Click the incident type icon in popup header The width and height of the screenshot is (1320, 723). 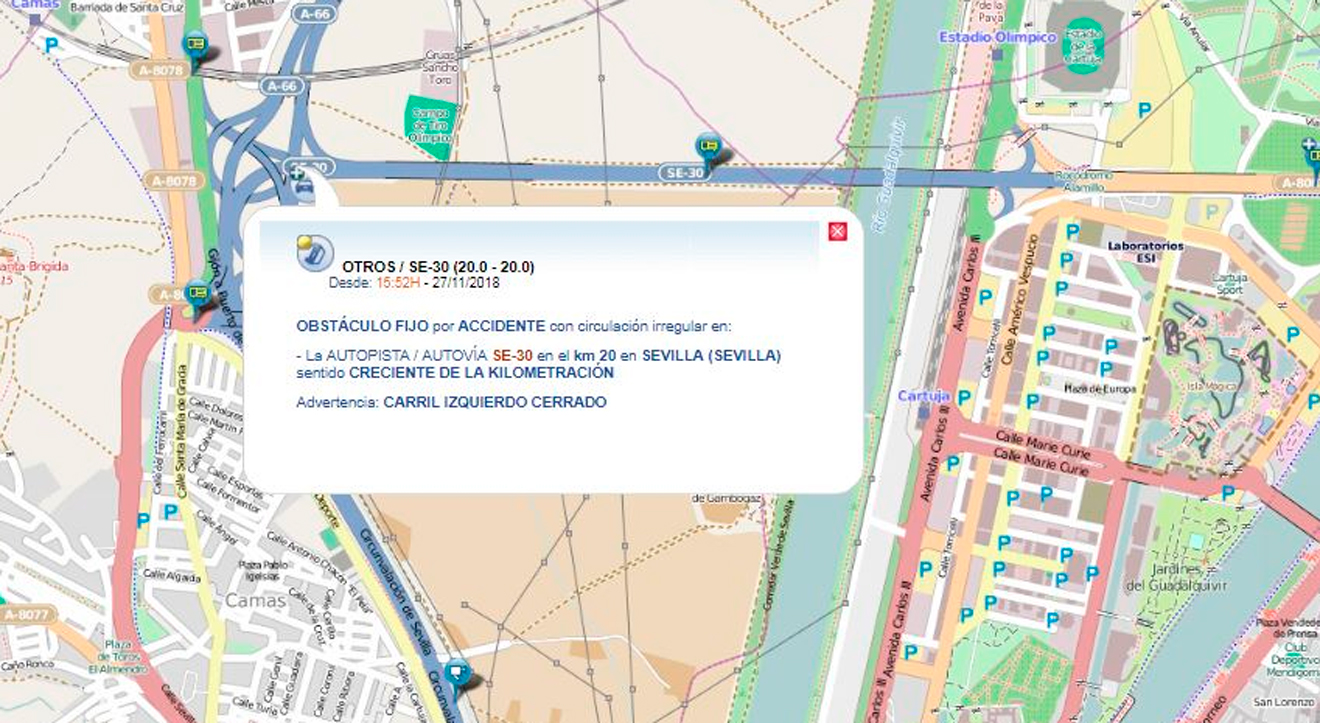[x=314, y=253]
